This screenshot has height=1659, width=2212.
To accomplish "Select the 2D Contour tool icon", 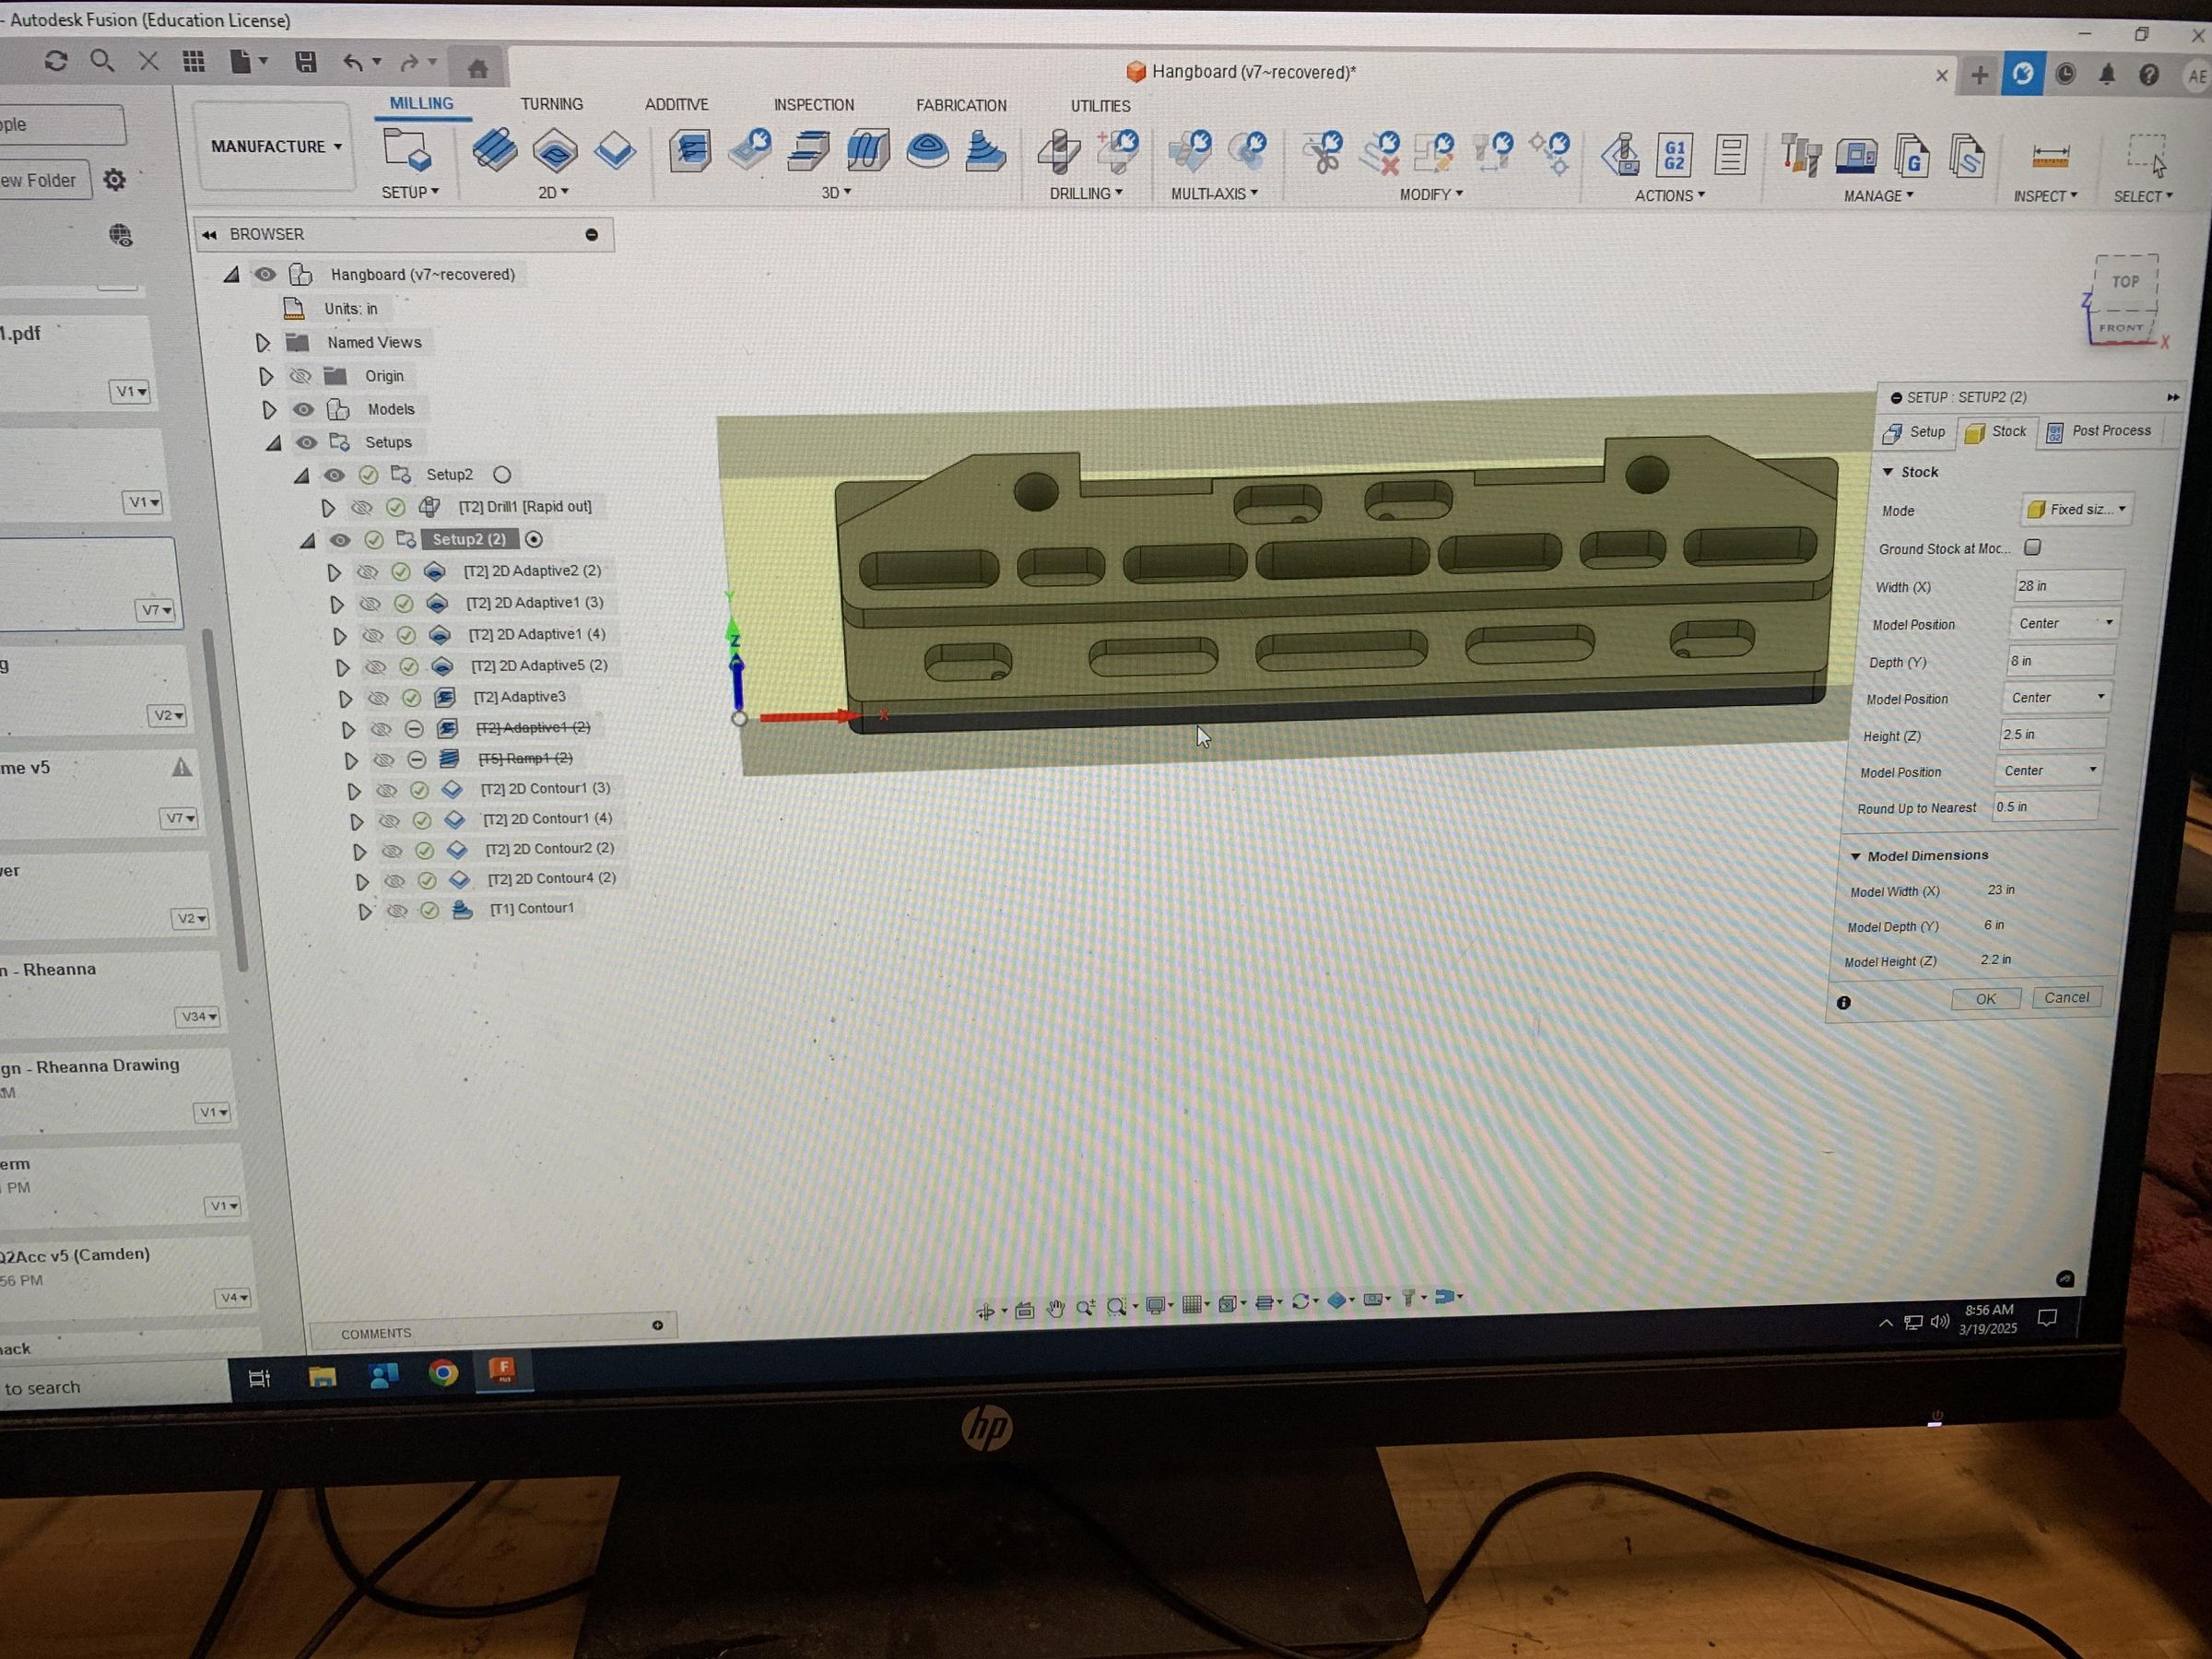I will click(x=615, y=151).
